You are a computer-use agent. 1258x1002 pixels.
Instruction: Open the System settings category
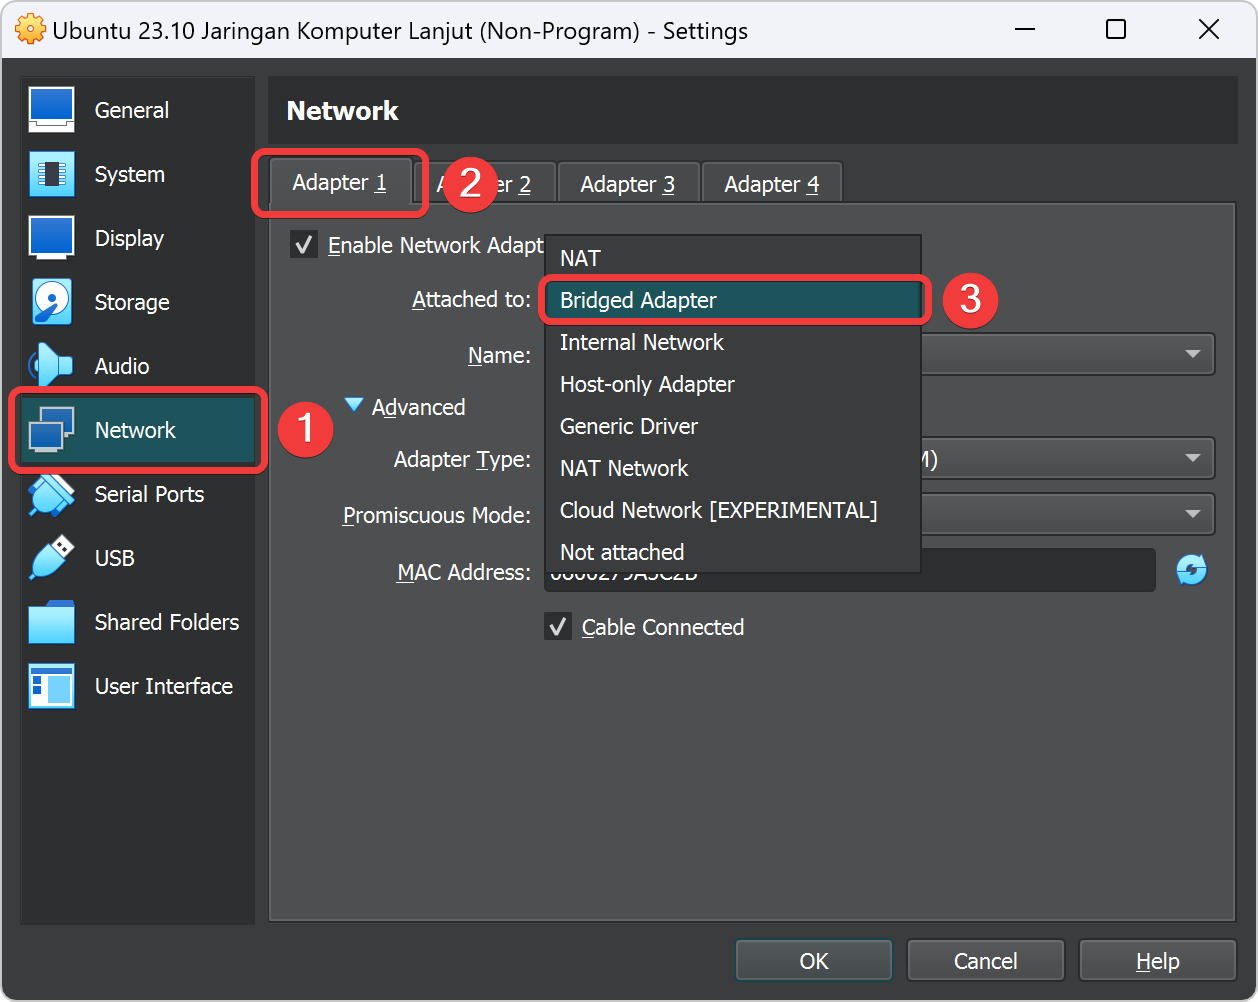139,174
